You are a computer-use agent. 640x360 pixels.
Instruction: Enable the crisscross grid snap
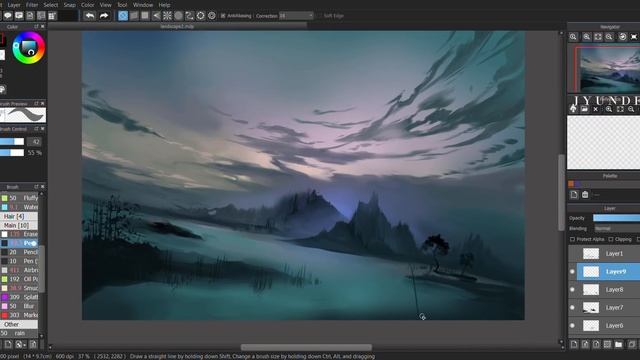(145, 16)
